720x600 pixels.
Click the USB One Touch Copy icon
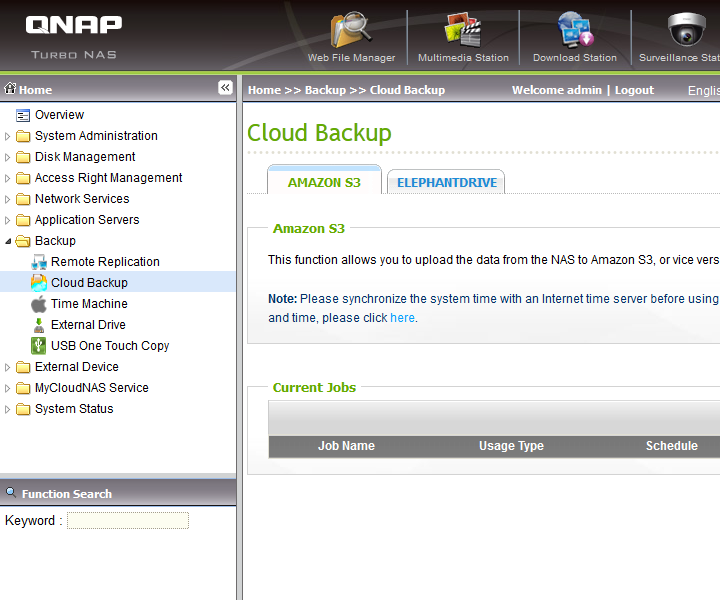point(39,346)
